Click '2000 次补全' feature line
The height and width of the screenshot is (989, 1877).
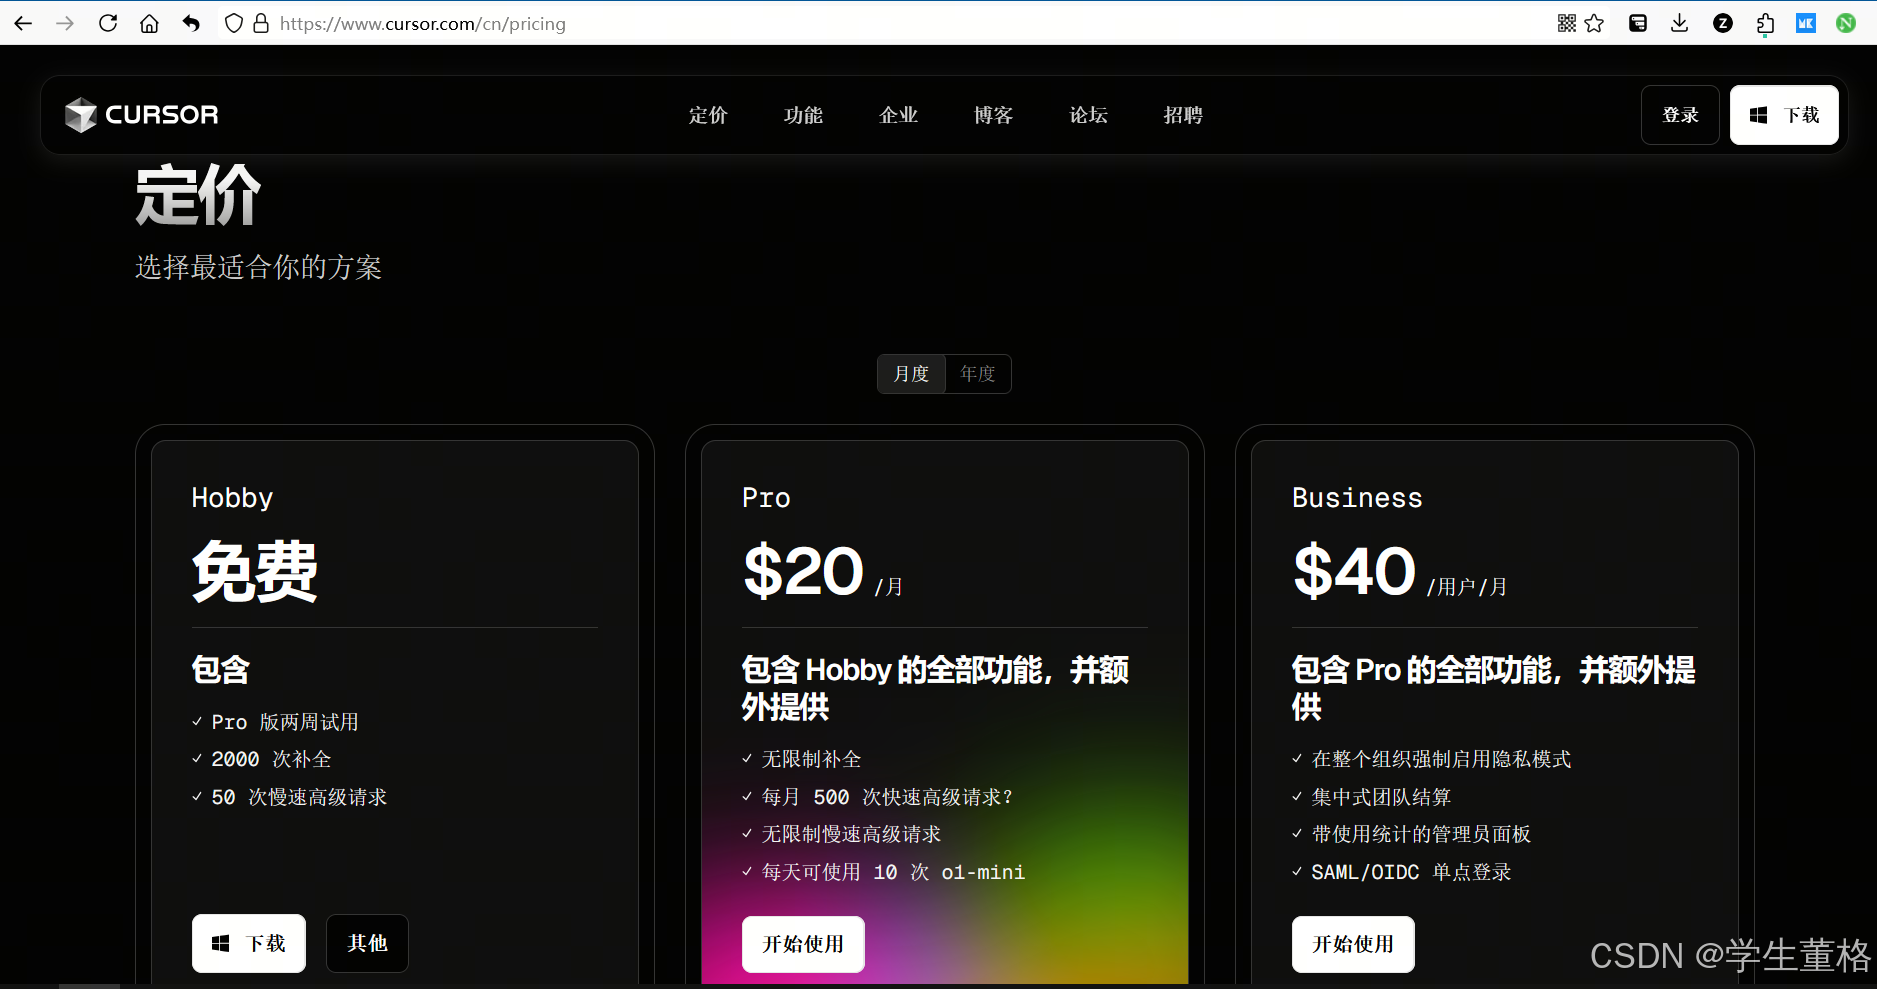click(x=271, y=759)
